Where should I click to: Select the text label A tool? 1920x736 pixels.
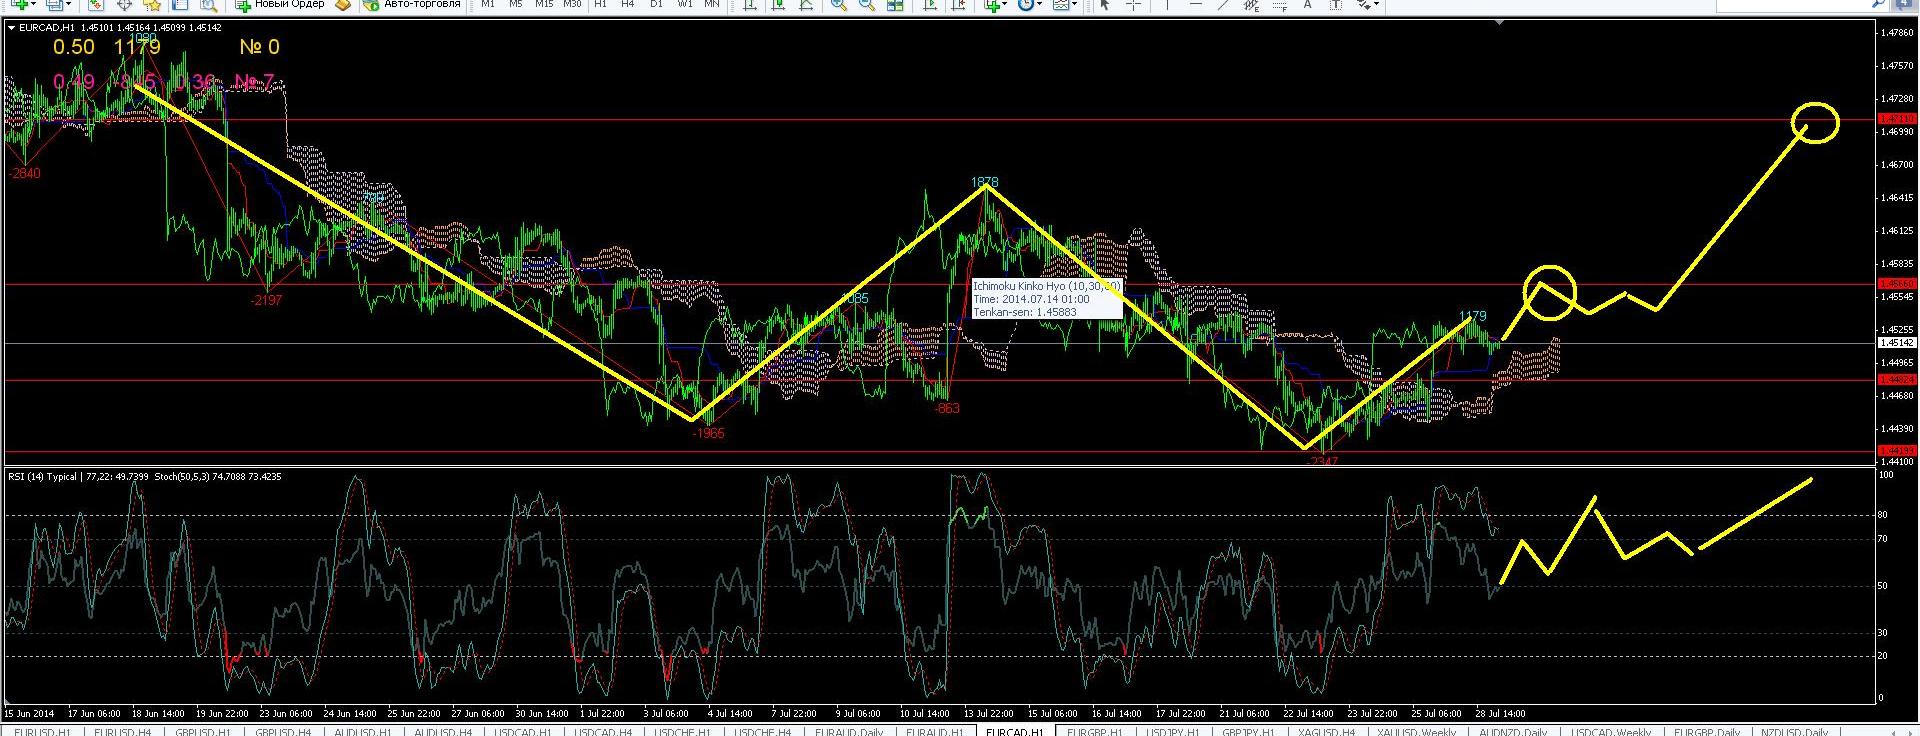(1307, 5)
